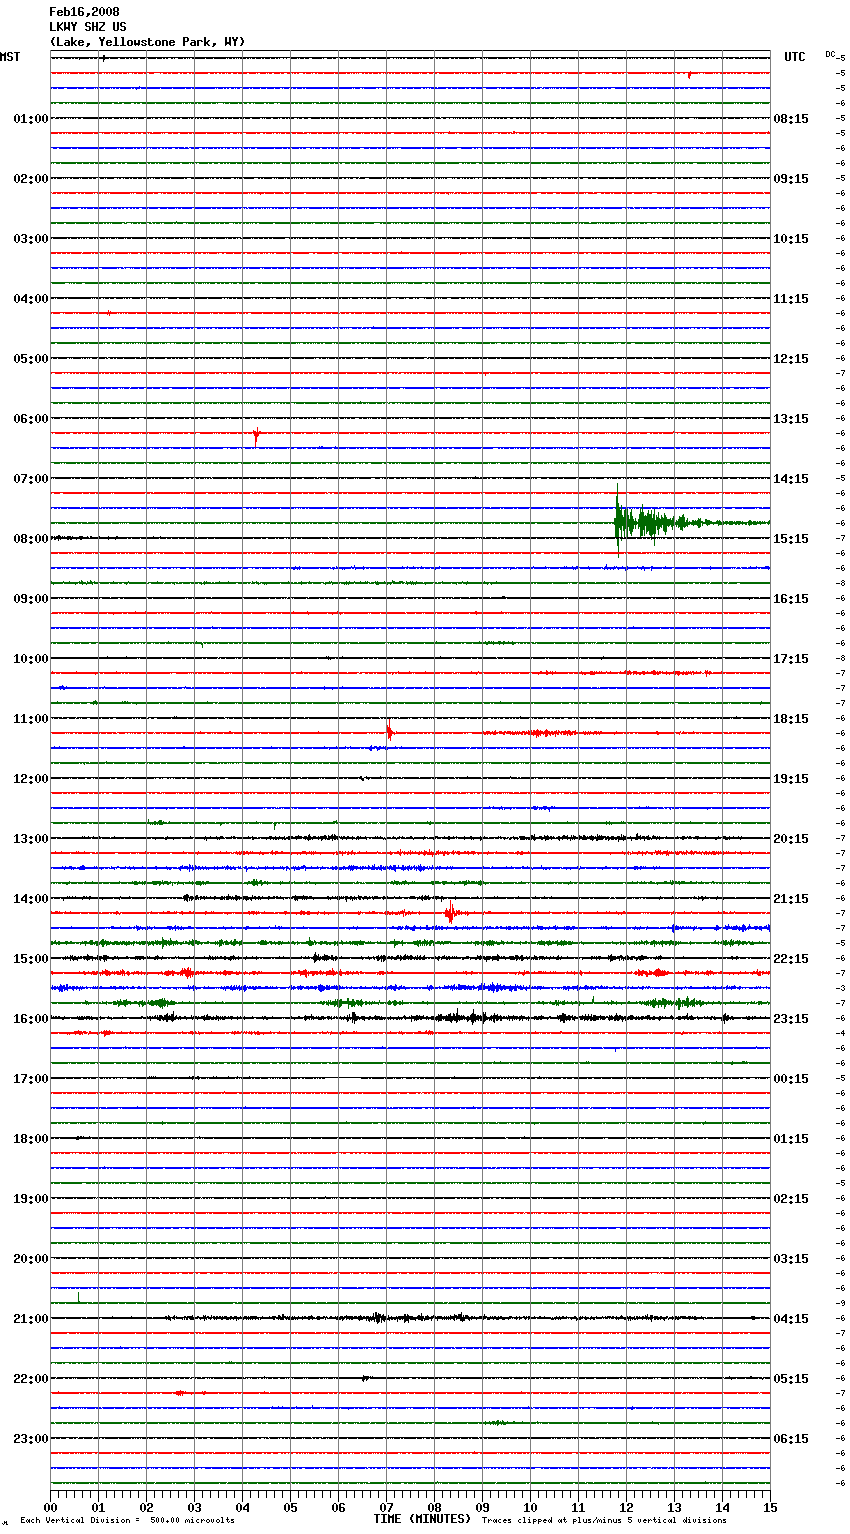
Task: Click the '09' tick label on minutes axis
Action: 482,1507
